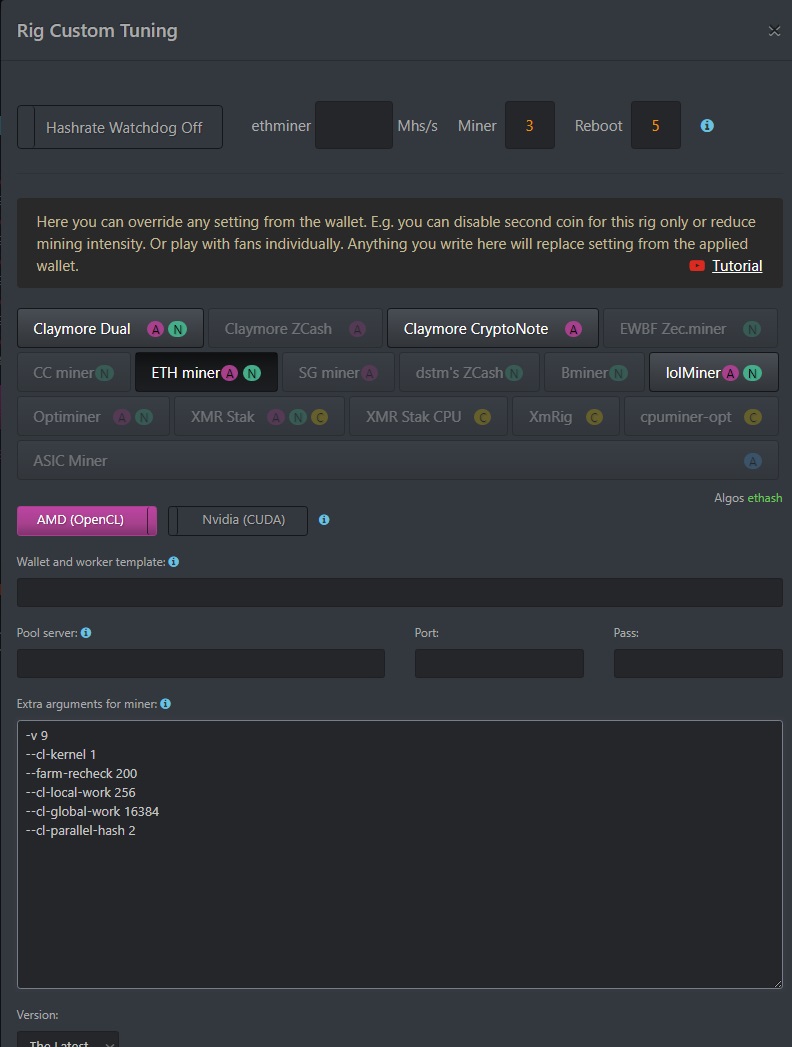Click the AMD badge on ETH miner
The height and width of the screenshot is (1047, 792).
[x=230, y=373]
